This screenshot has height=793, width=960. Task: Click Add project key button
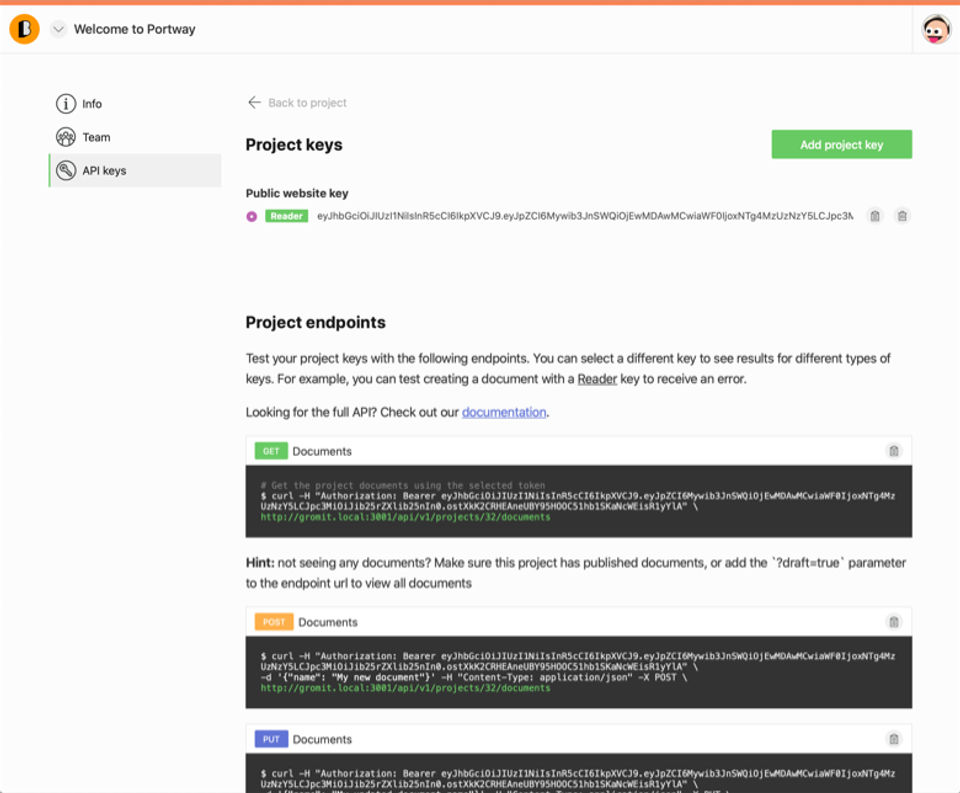pos(841,145)
